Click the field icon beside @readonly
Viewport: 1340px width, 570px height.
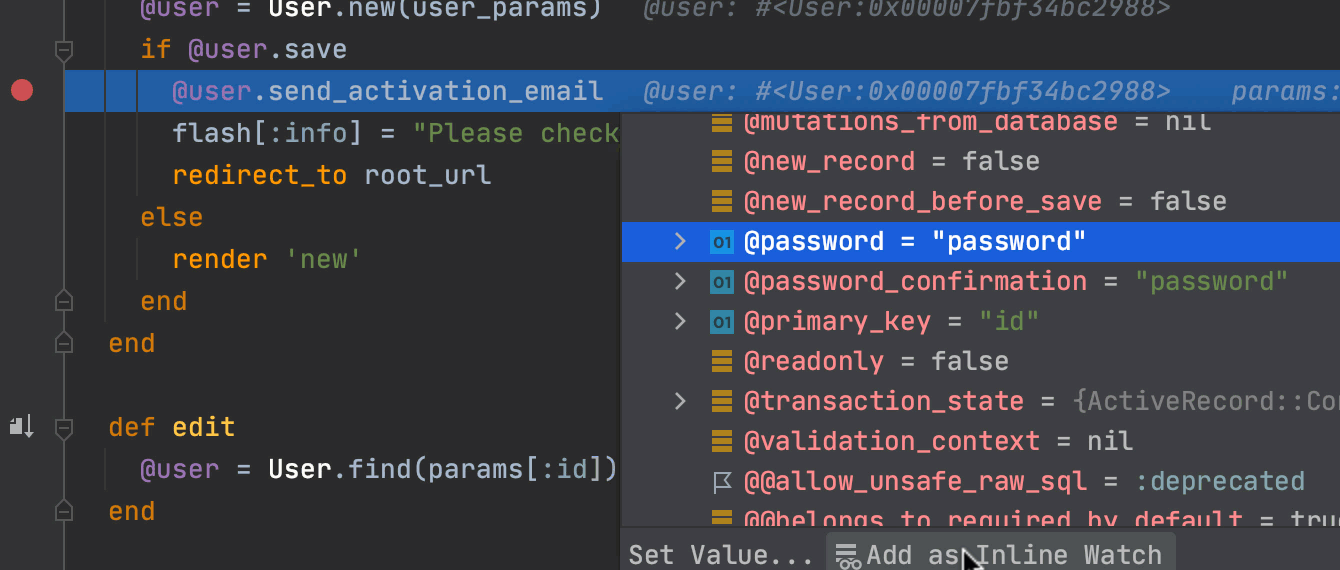coord(722,361)
